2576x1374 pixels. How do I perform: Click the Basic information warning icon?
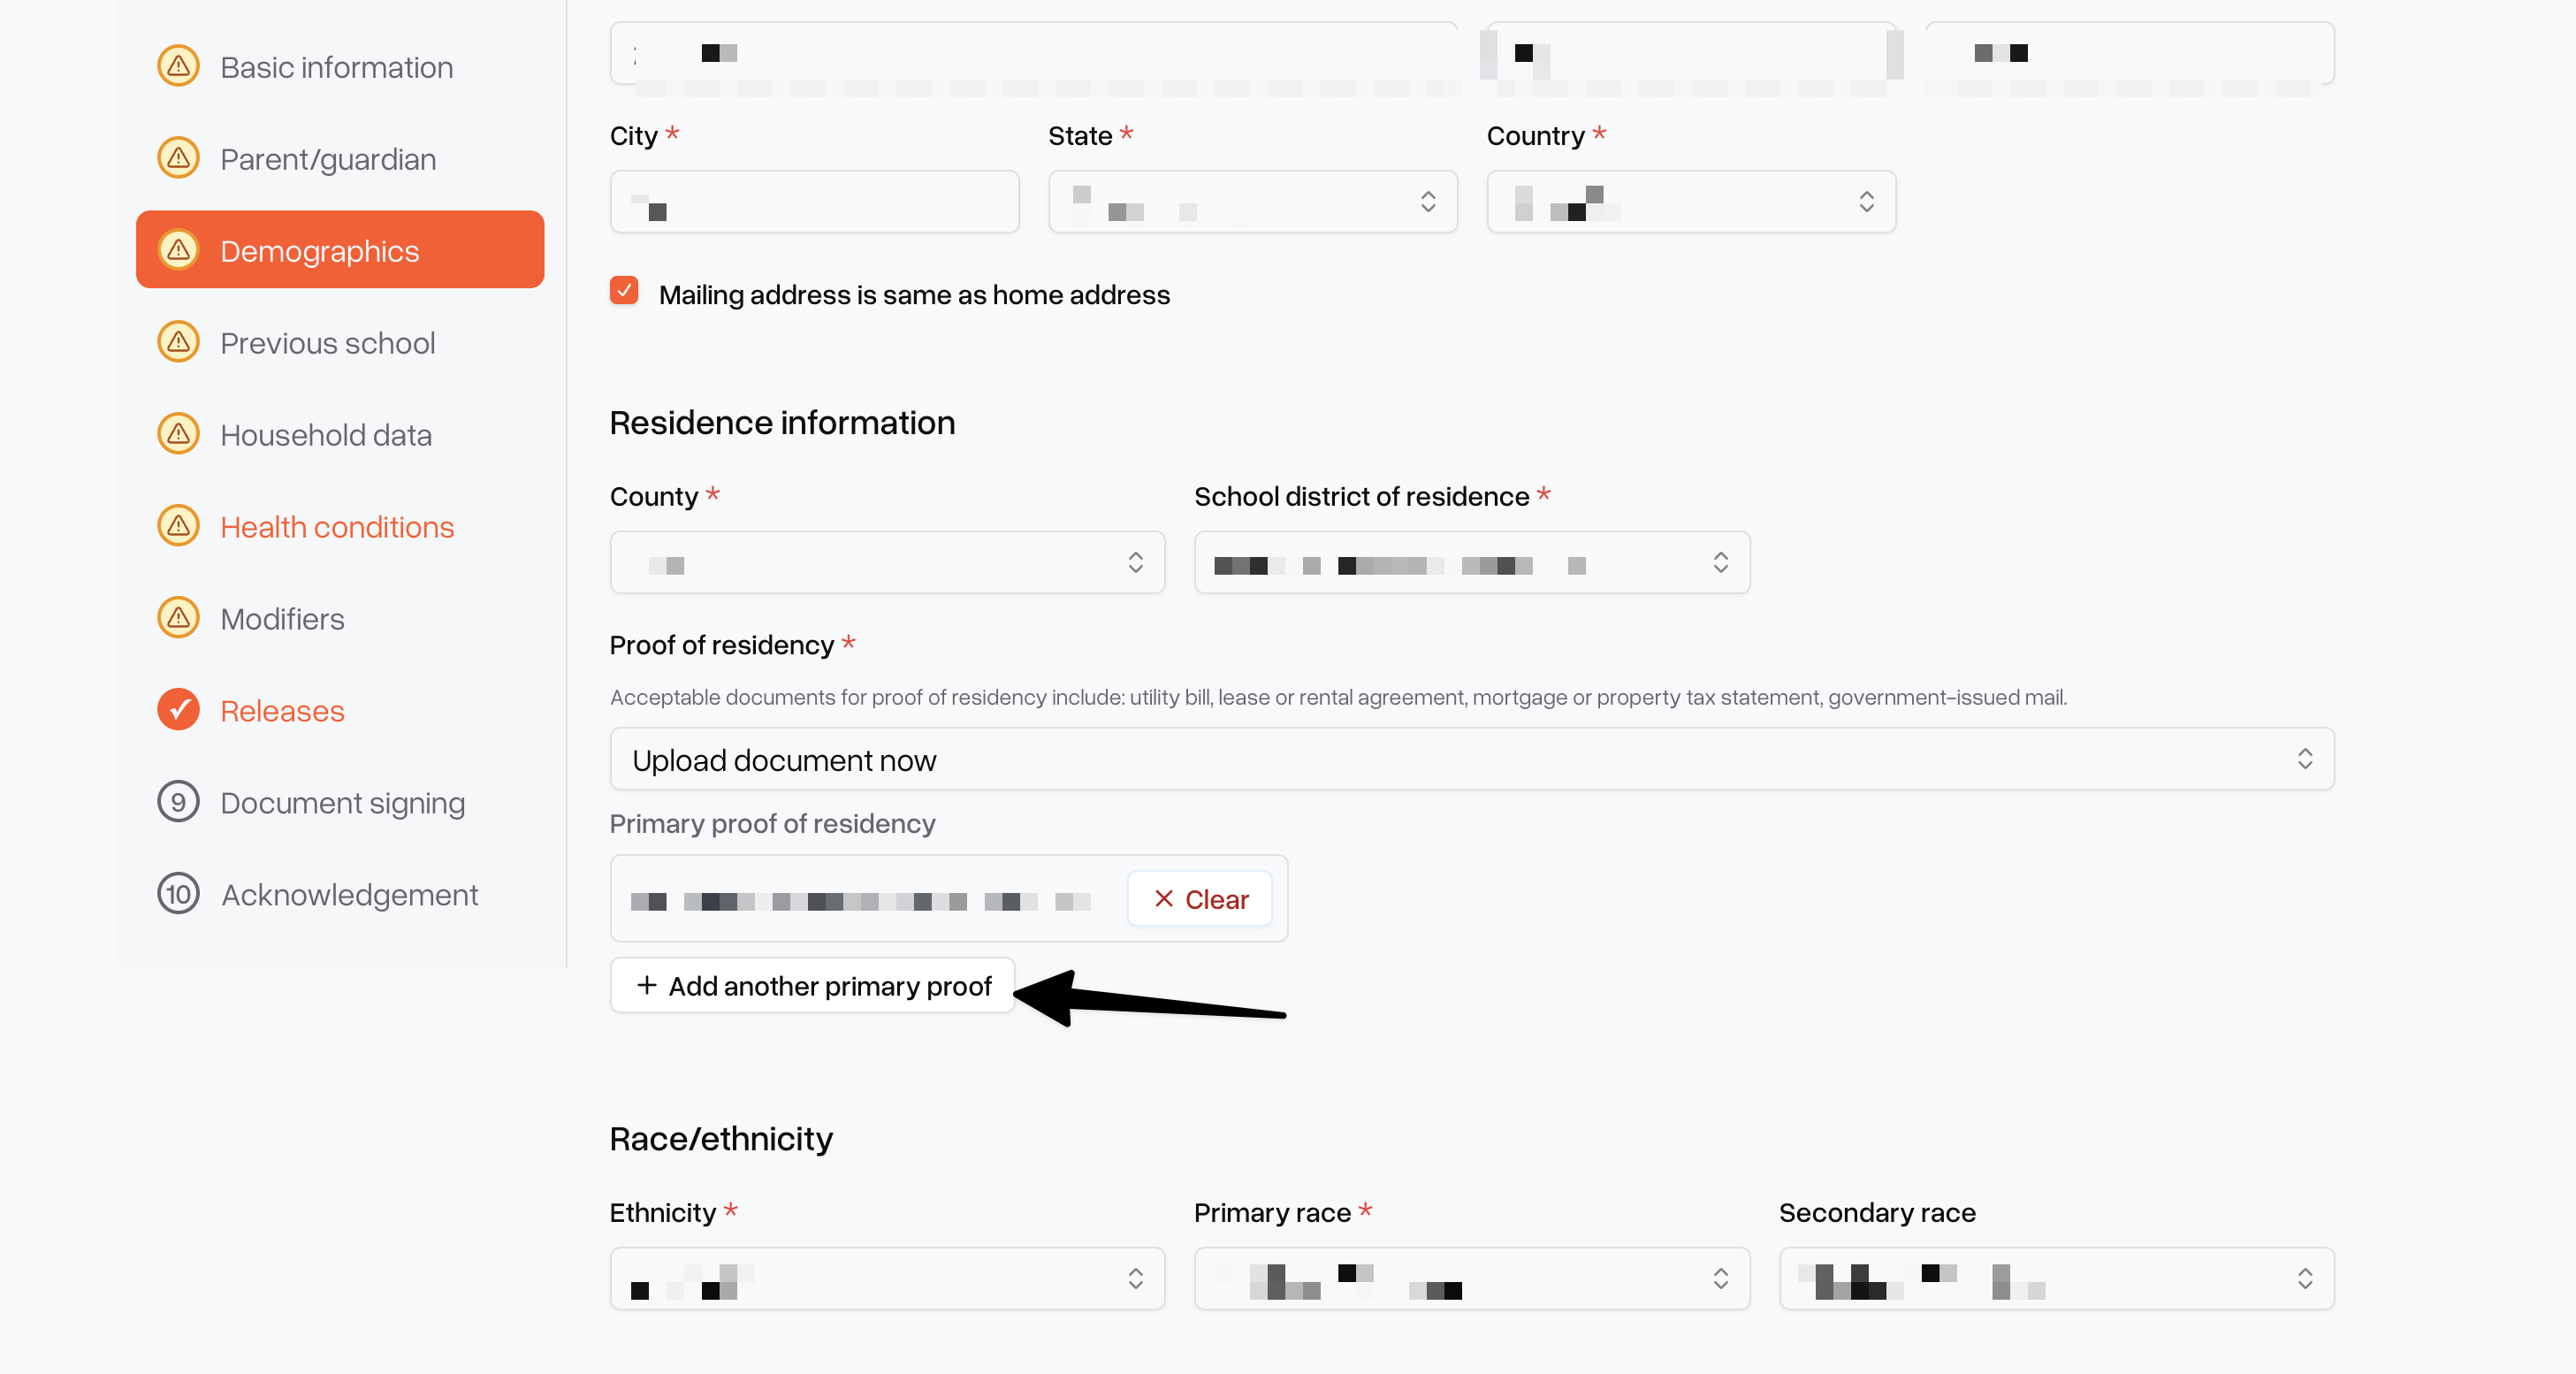178,66
